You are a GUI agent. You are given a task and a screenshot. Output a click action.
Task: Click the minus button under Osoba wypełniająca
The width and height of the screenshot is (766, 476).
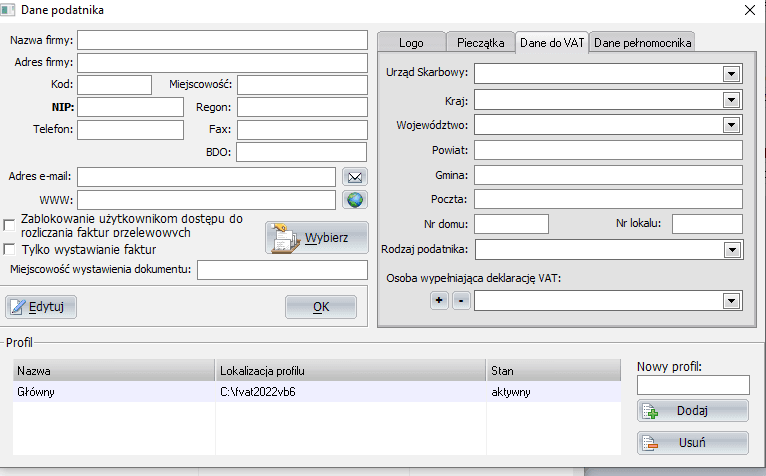460,301
